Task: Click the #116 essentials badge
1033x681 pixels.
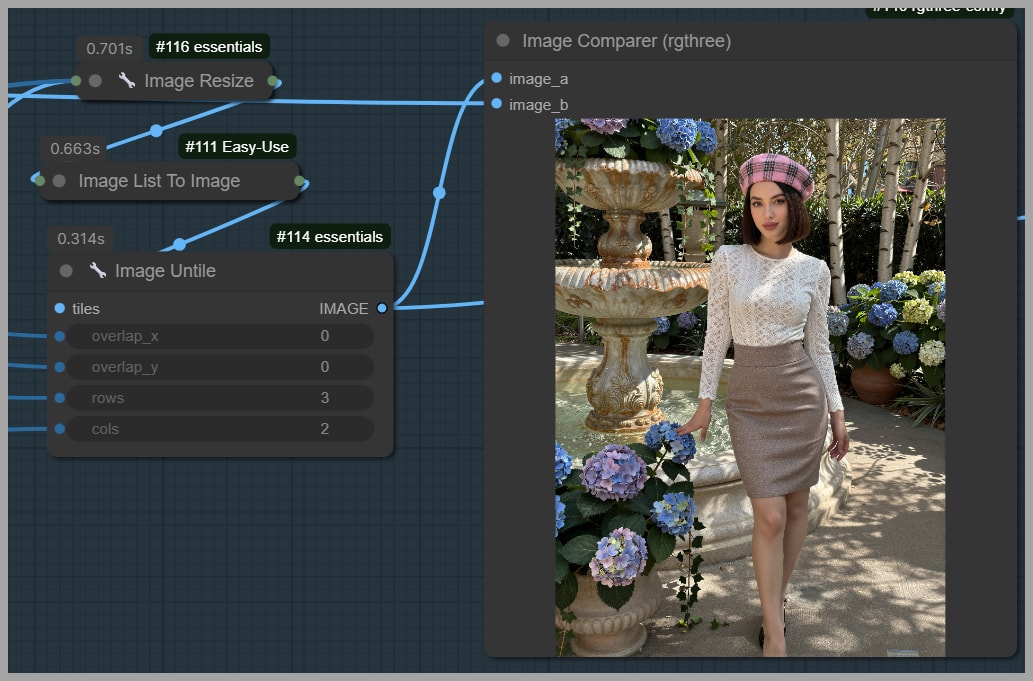Action: pos(209,46)
